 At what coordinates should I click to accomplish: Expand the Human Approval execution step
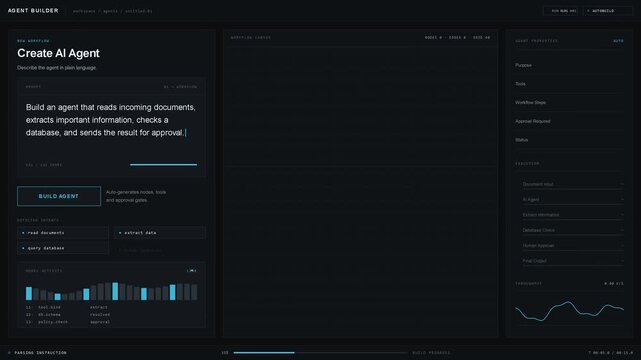click(573, 246)
